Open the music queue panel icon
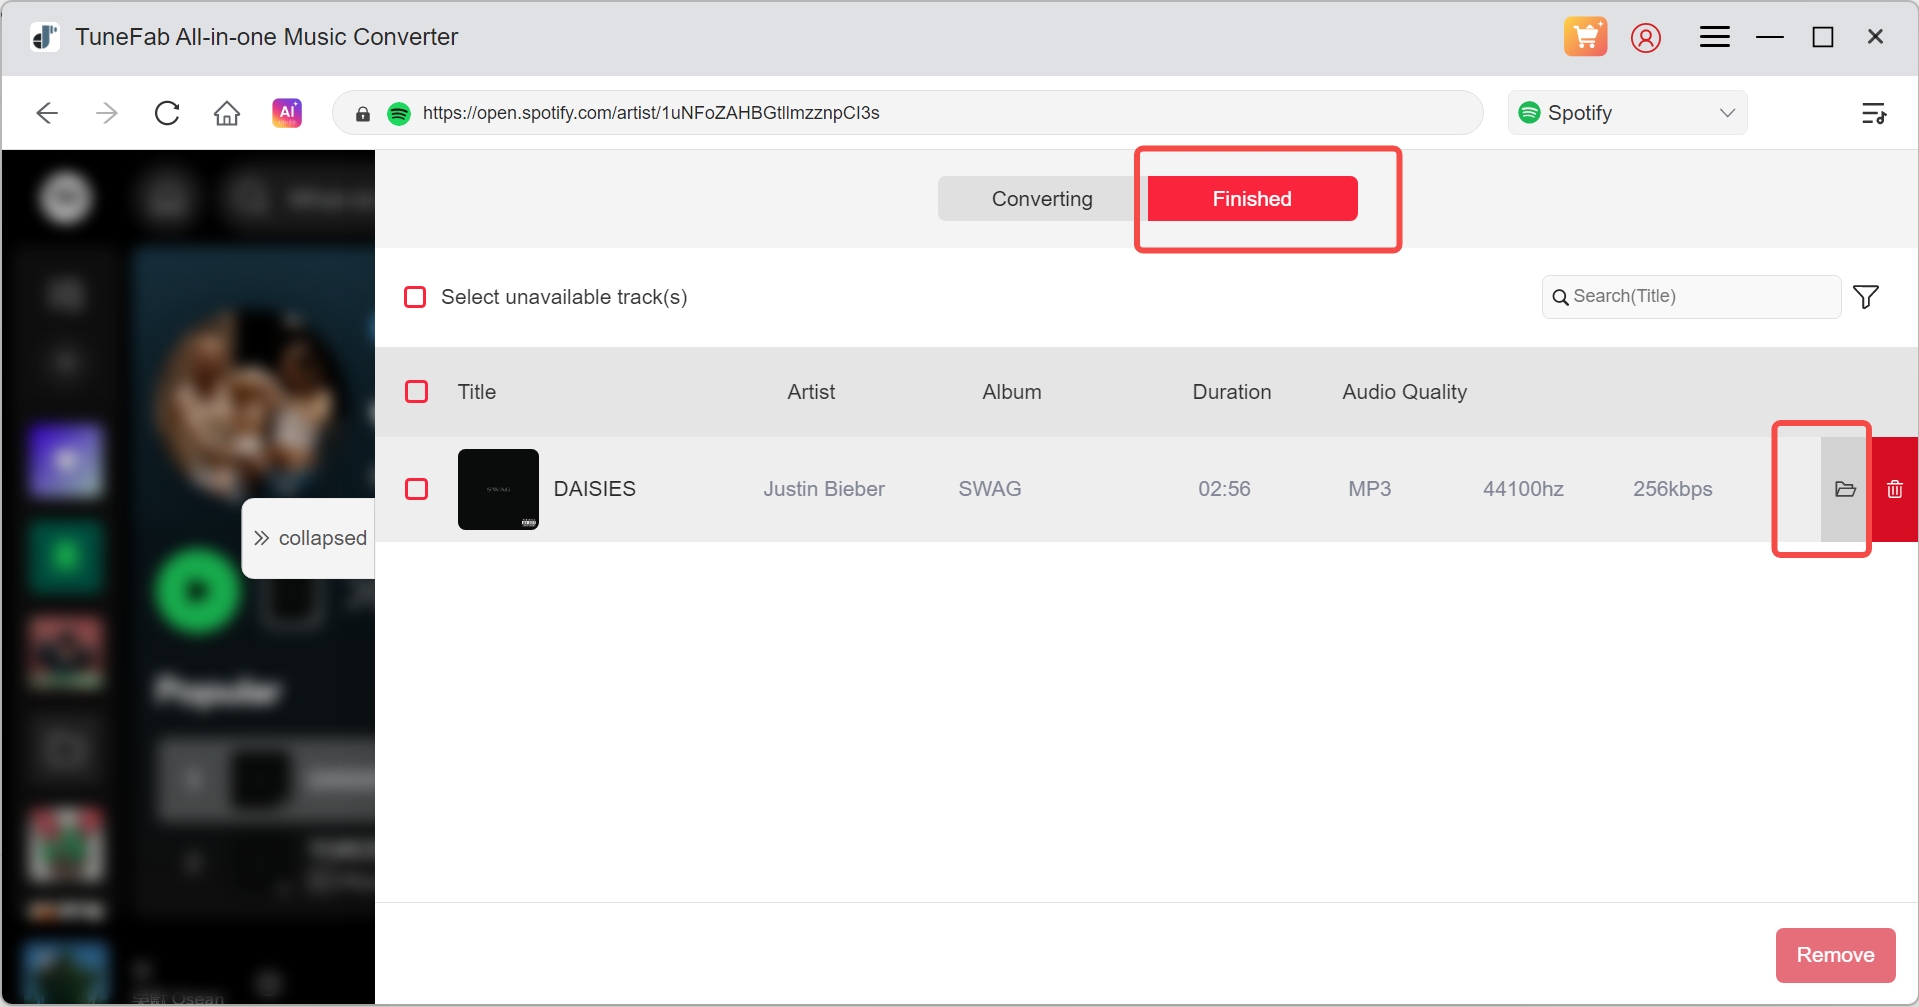 [x=1874, y=112]
